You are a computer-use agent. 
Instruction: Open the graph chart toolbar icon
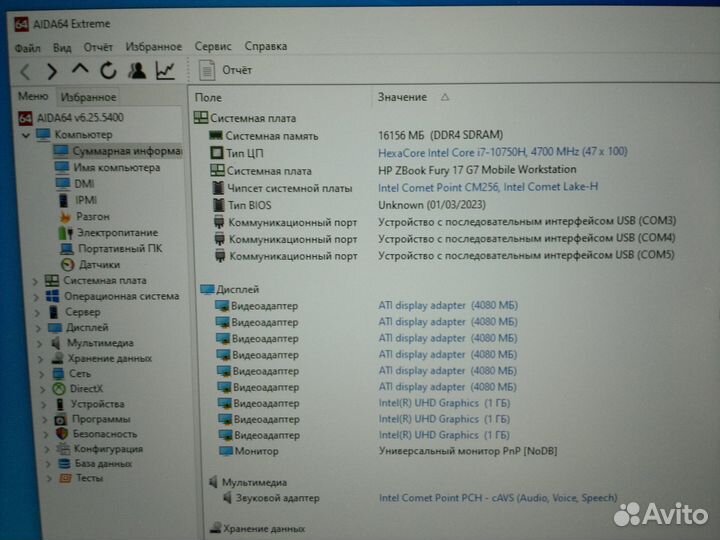(165, 70)
